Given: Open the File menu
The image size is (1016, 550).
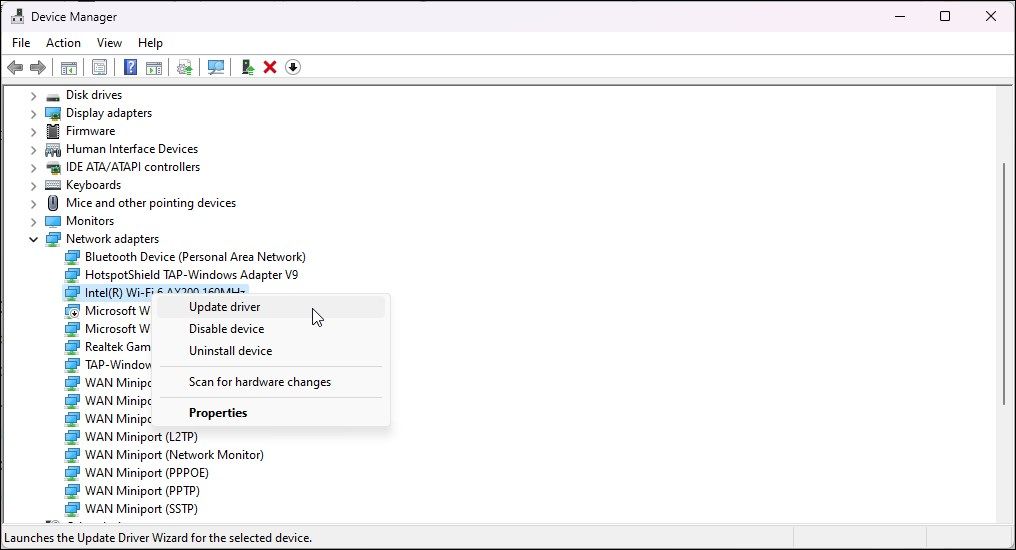Looking at the screenshot, I should (x=21, y=43).
